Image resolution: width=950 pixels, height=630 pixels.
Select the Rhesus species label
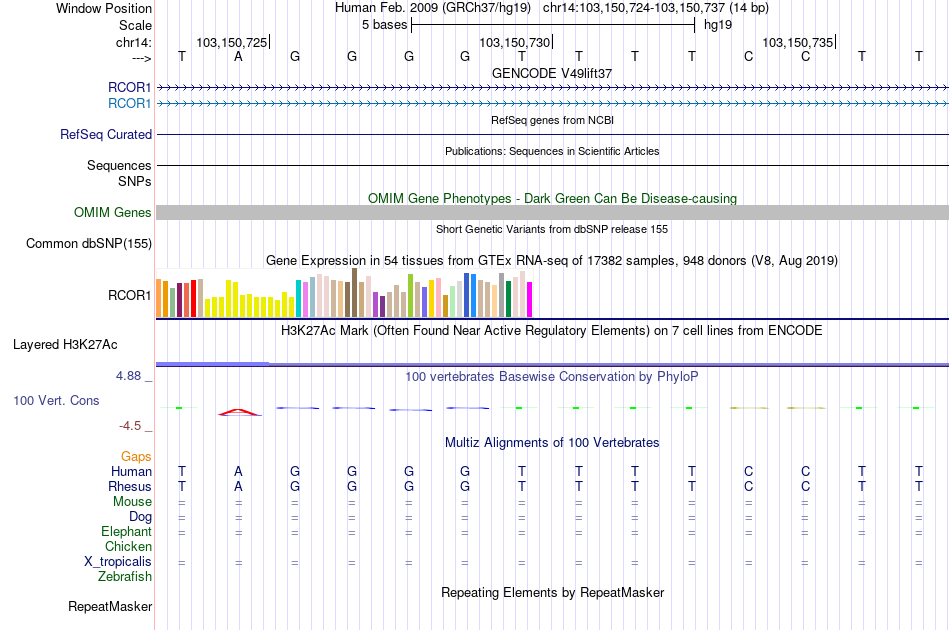[130, 486]
